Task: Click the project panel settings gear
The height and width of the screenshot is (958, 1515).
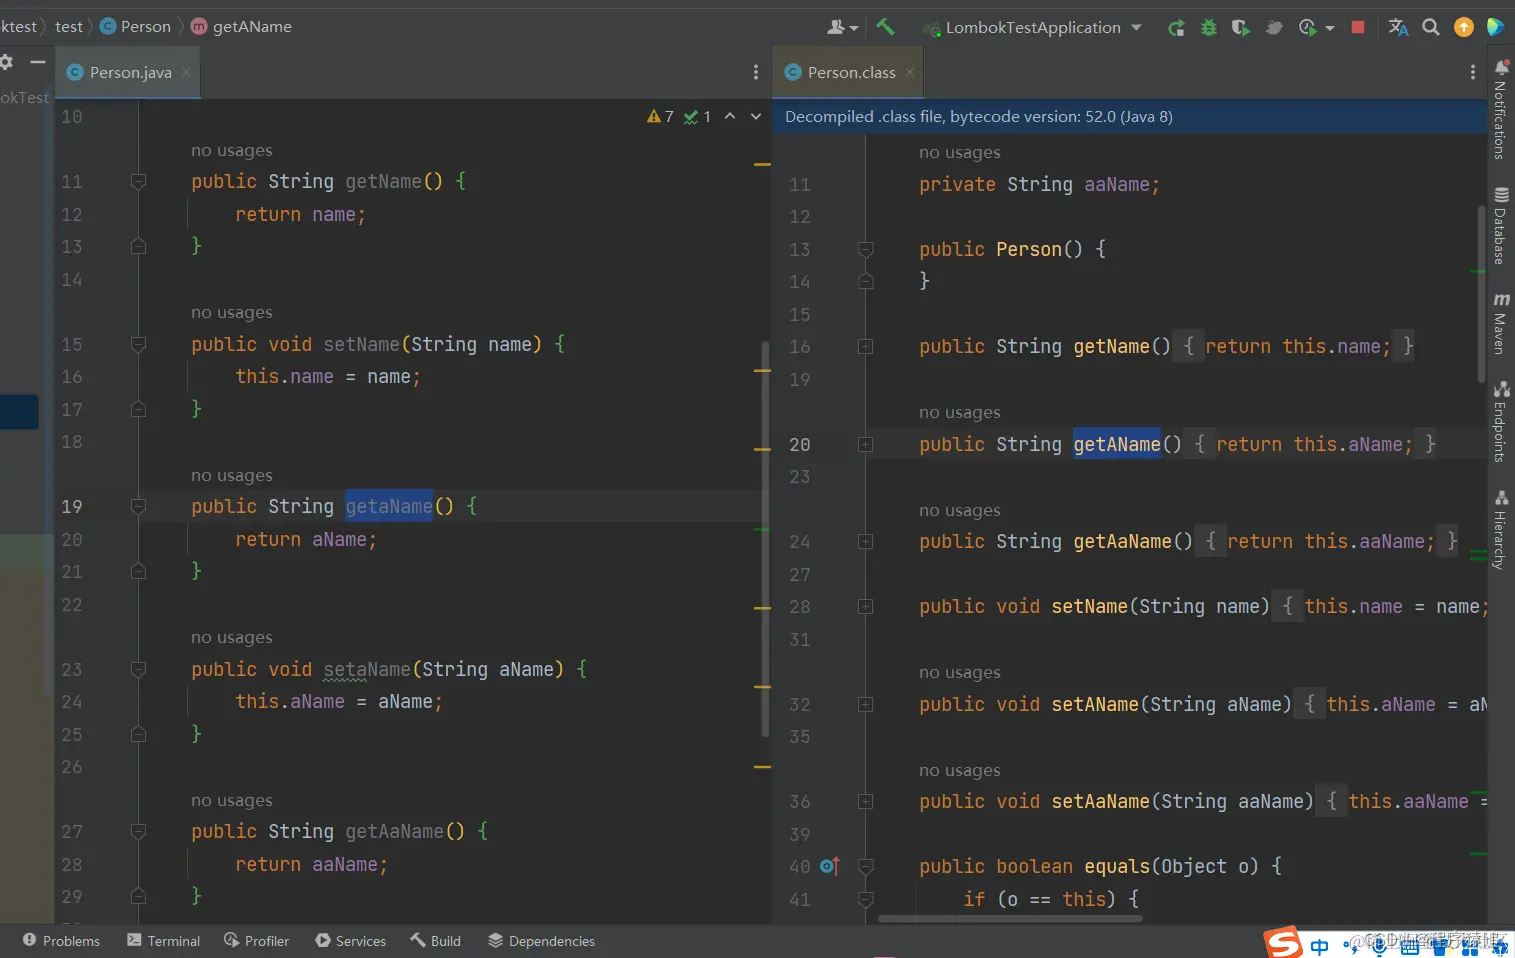Action: click(6, 62)
